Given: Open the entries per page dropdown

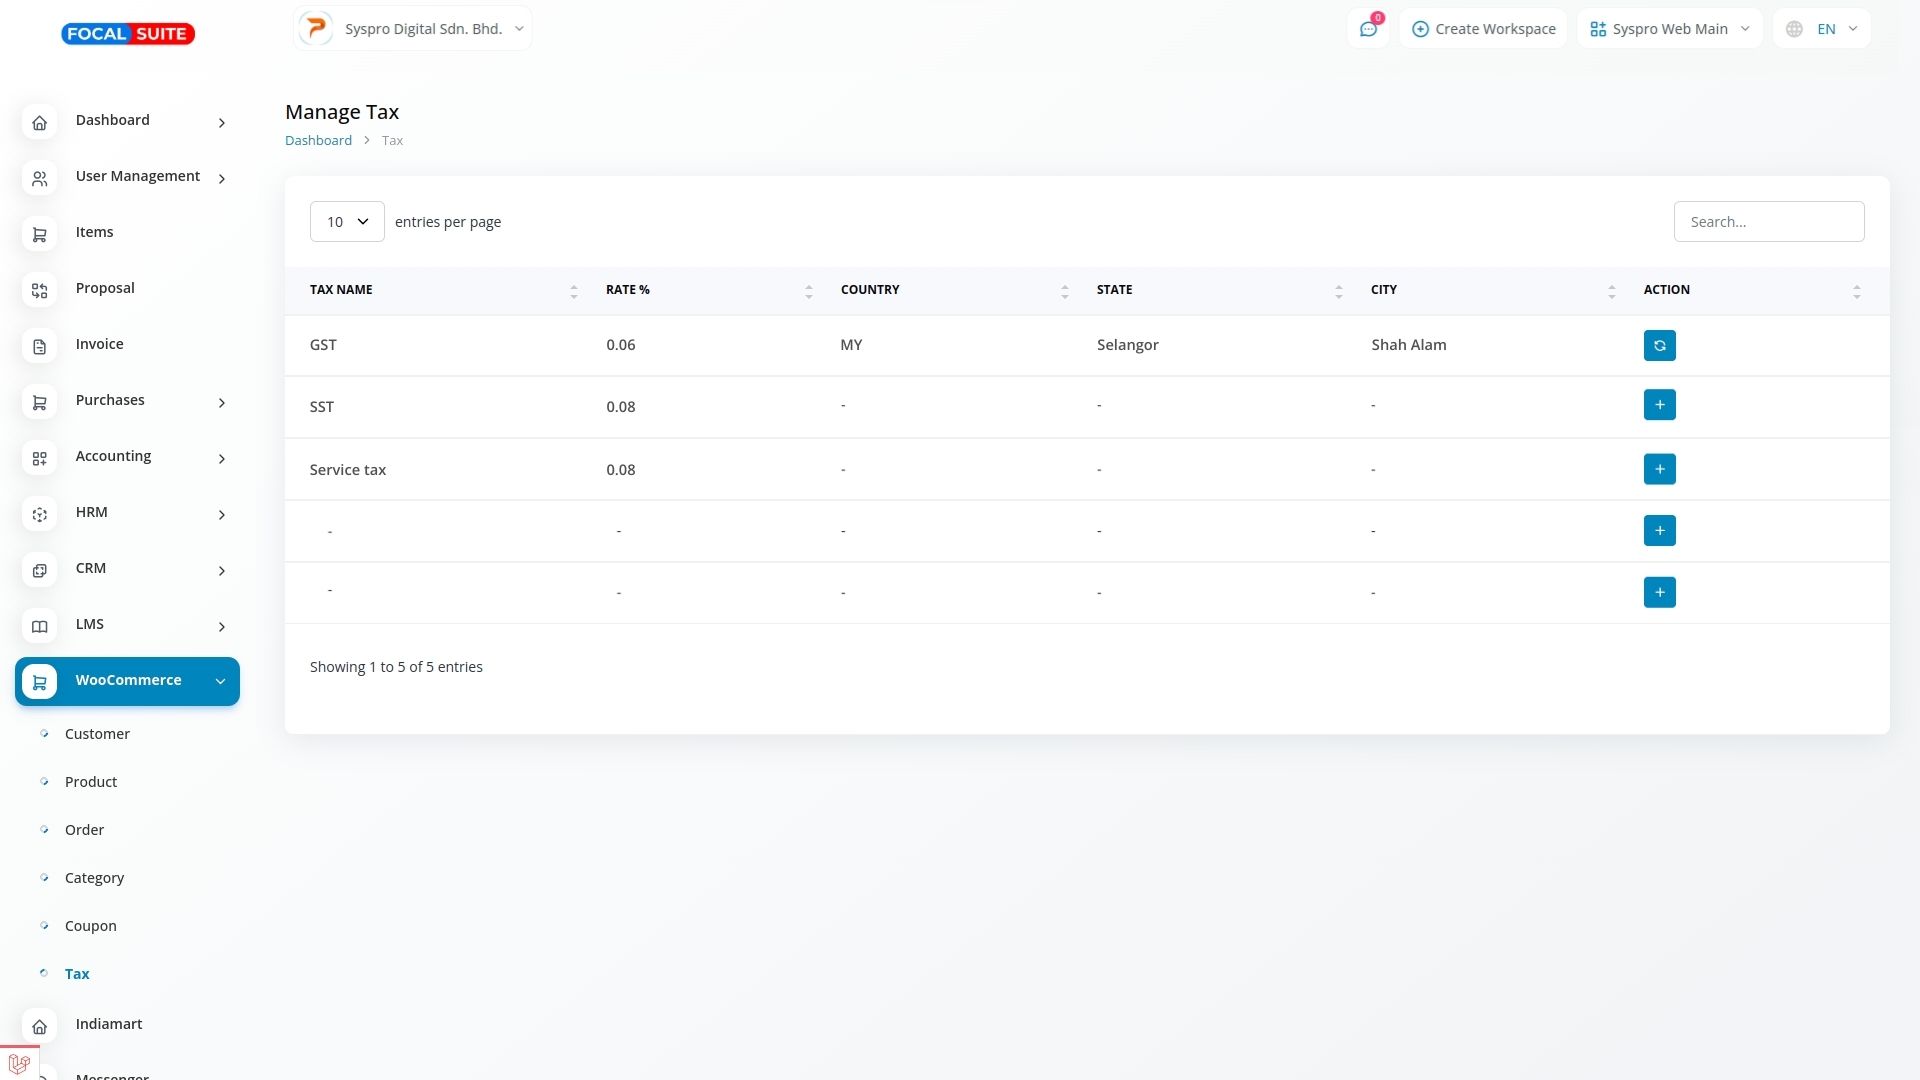Looking at the screenshot, I should [x=347, y=222].
